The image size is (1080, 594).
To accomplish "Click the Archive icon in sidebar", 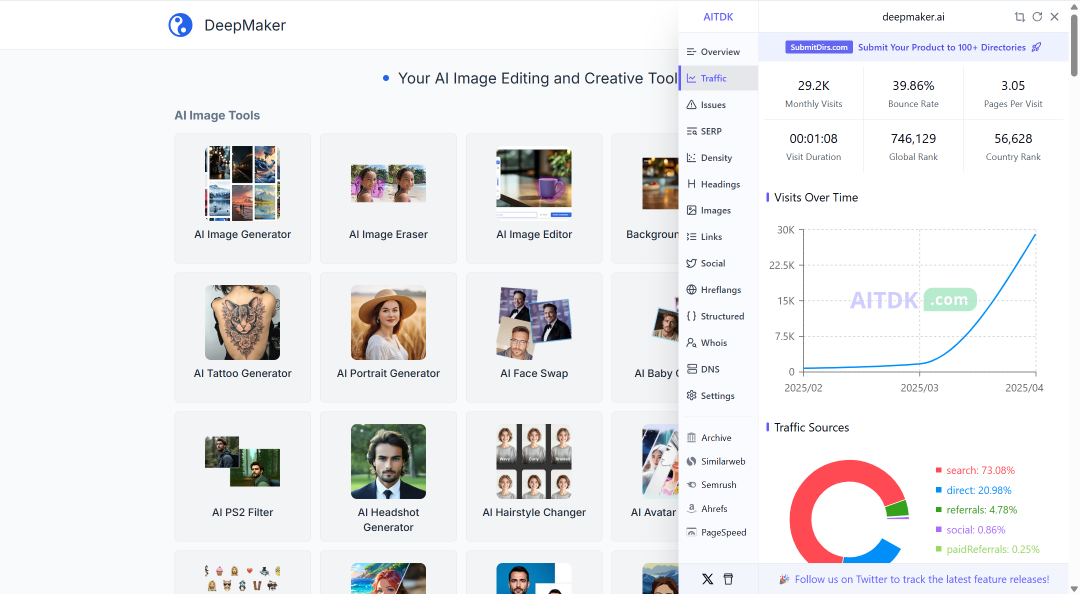I will [692, 438].
